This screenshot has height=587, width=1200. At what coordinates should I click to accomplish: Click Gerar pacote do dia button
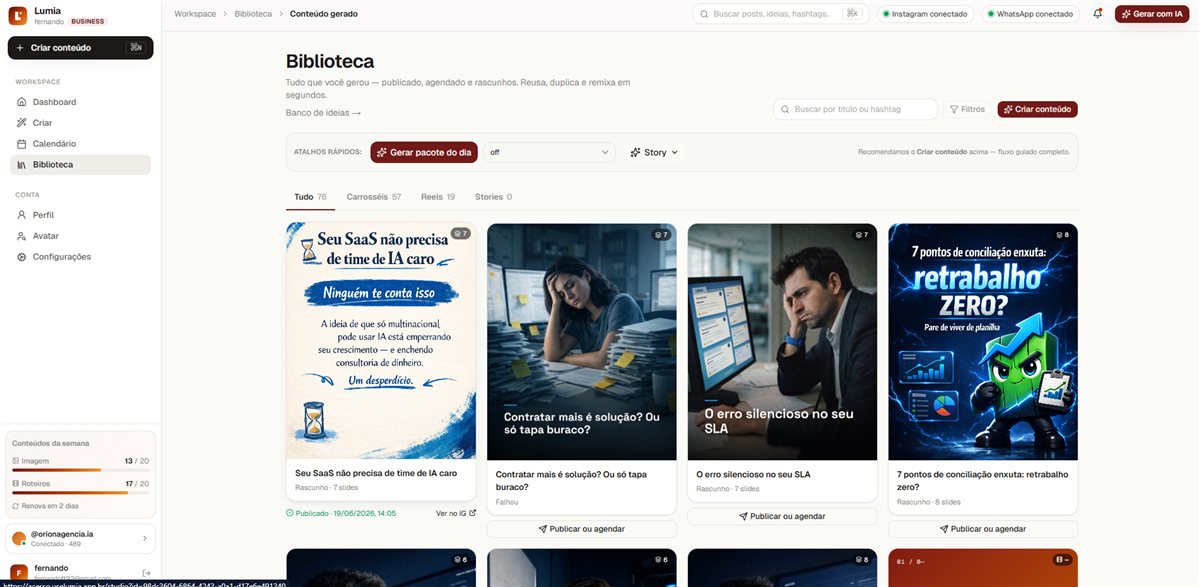coord(424,152)
